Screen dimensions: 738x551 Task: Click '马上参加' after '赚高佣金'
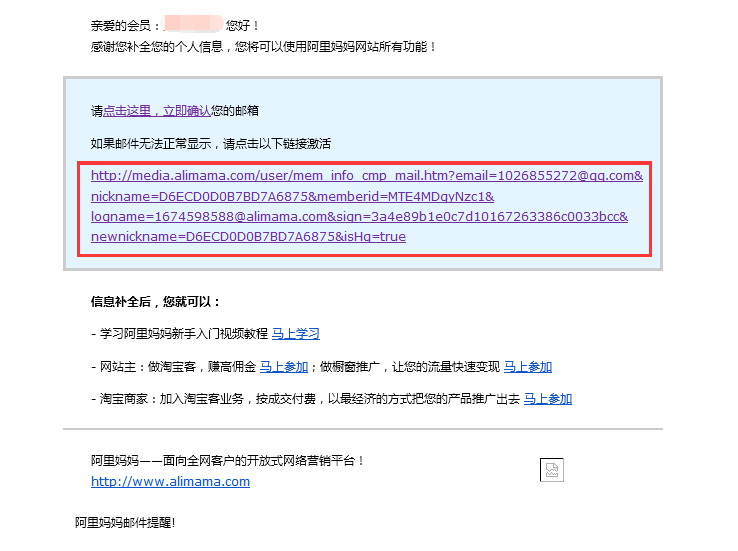coord(284,367)
